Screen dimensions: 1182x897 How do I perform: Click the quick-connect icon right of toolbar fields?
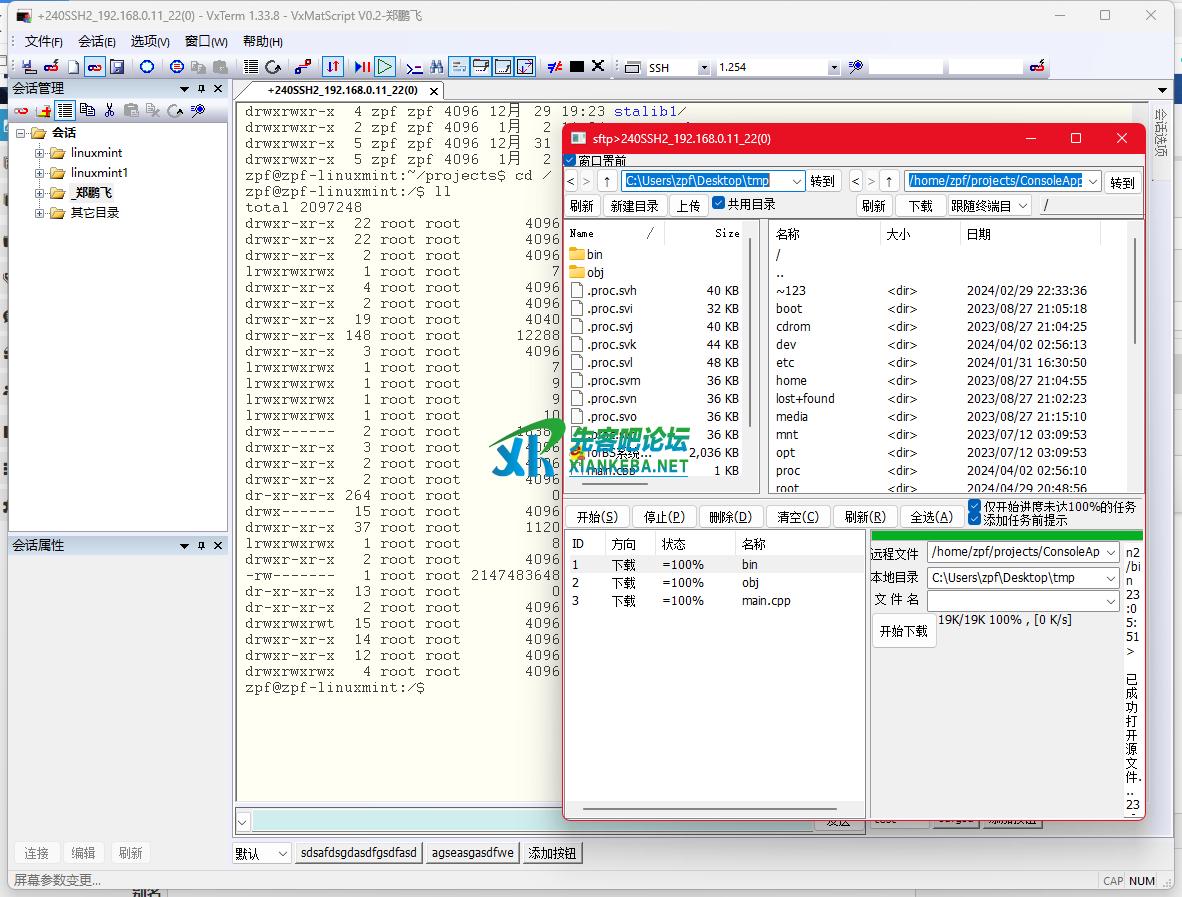pos(1037,67)
